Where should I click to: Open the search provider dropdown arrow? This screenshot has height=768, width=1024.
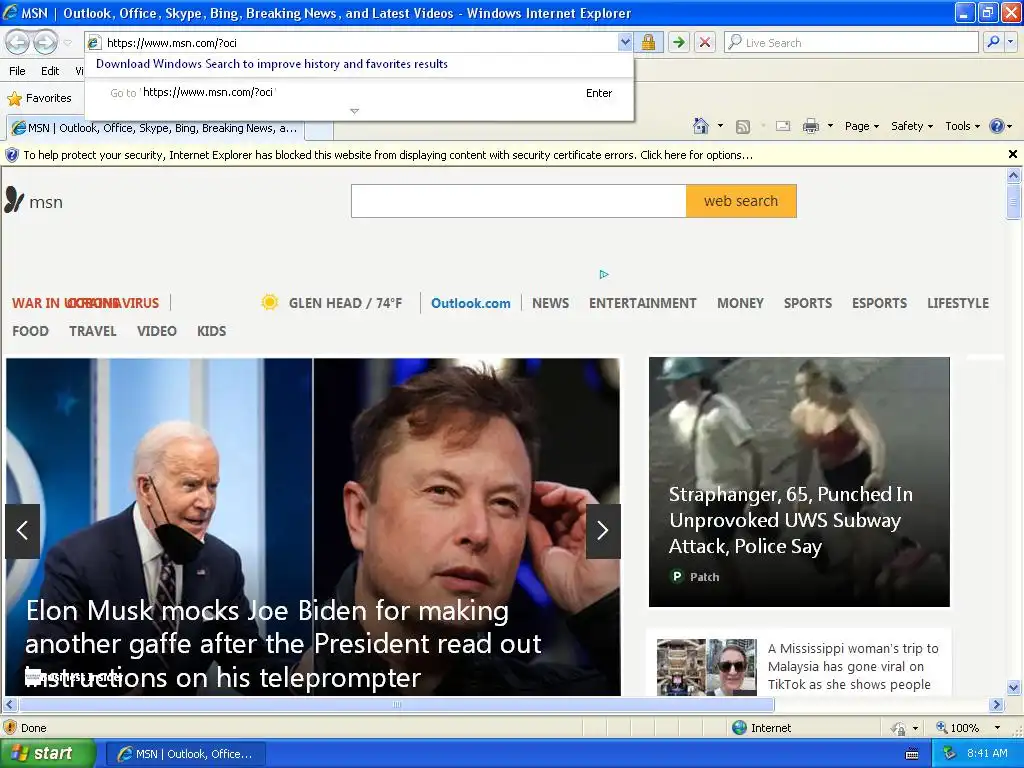[x=1010, y=42]
